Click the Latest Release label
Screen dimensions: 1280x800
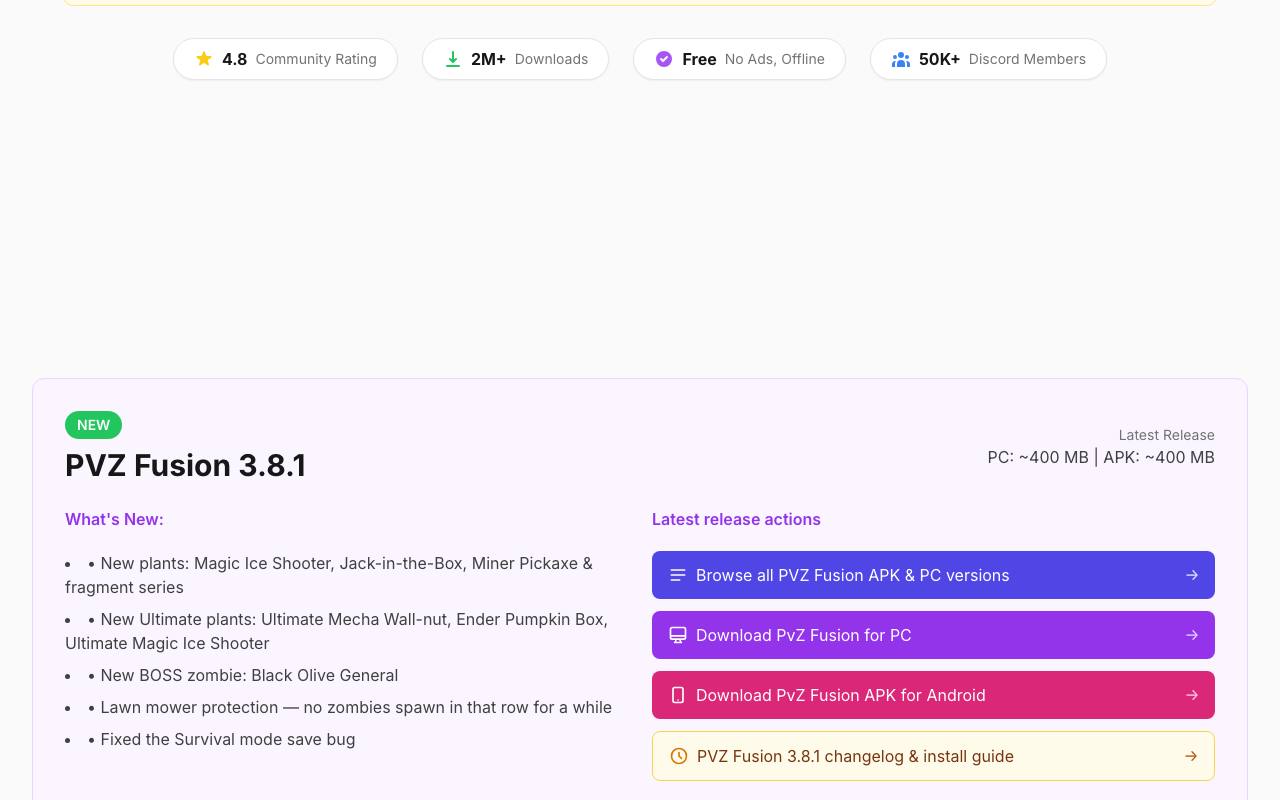[x=1166, y=435]
